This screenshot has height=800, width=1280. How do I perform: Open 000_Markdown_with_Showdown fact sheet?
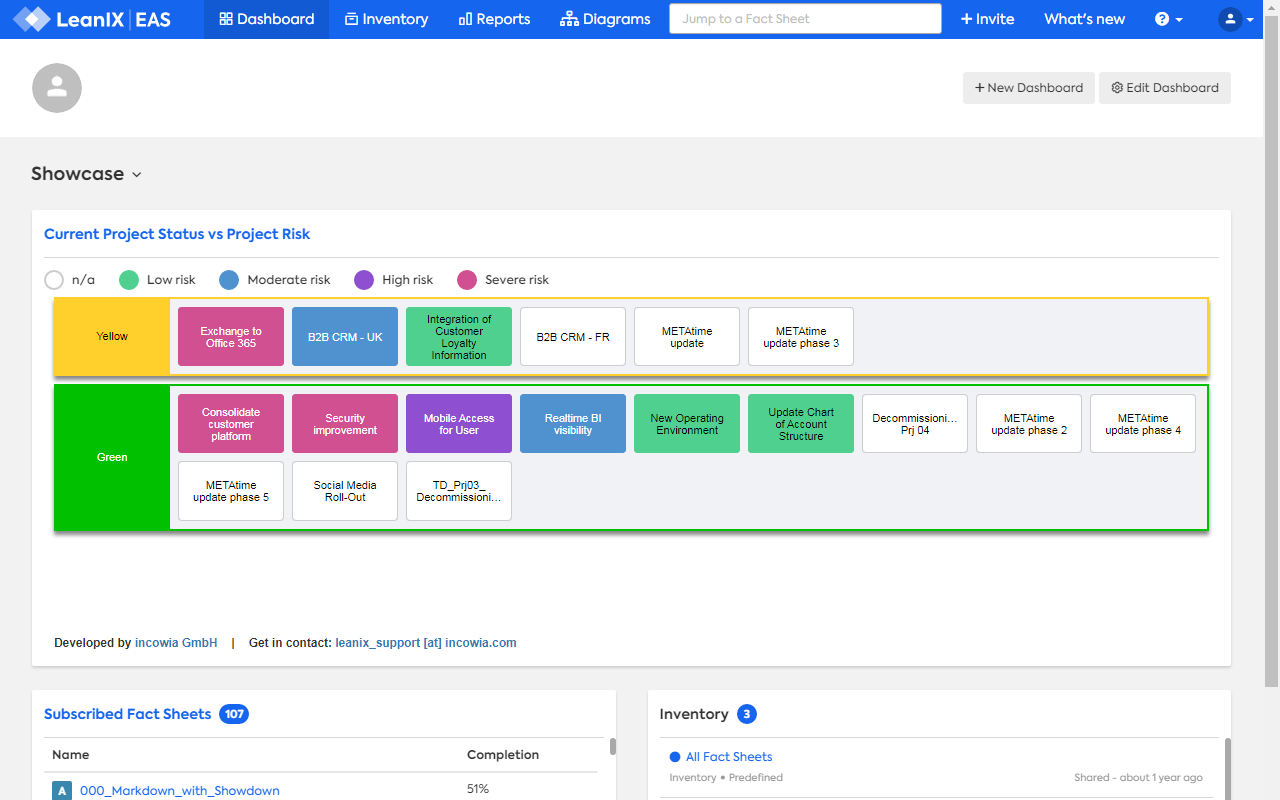(x=180, y=791)
